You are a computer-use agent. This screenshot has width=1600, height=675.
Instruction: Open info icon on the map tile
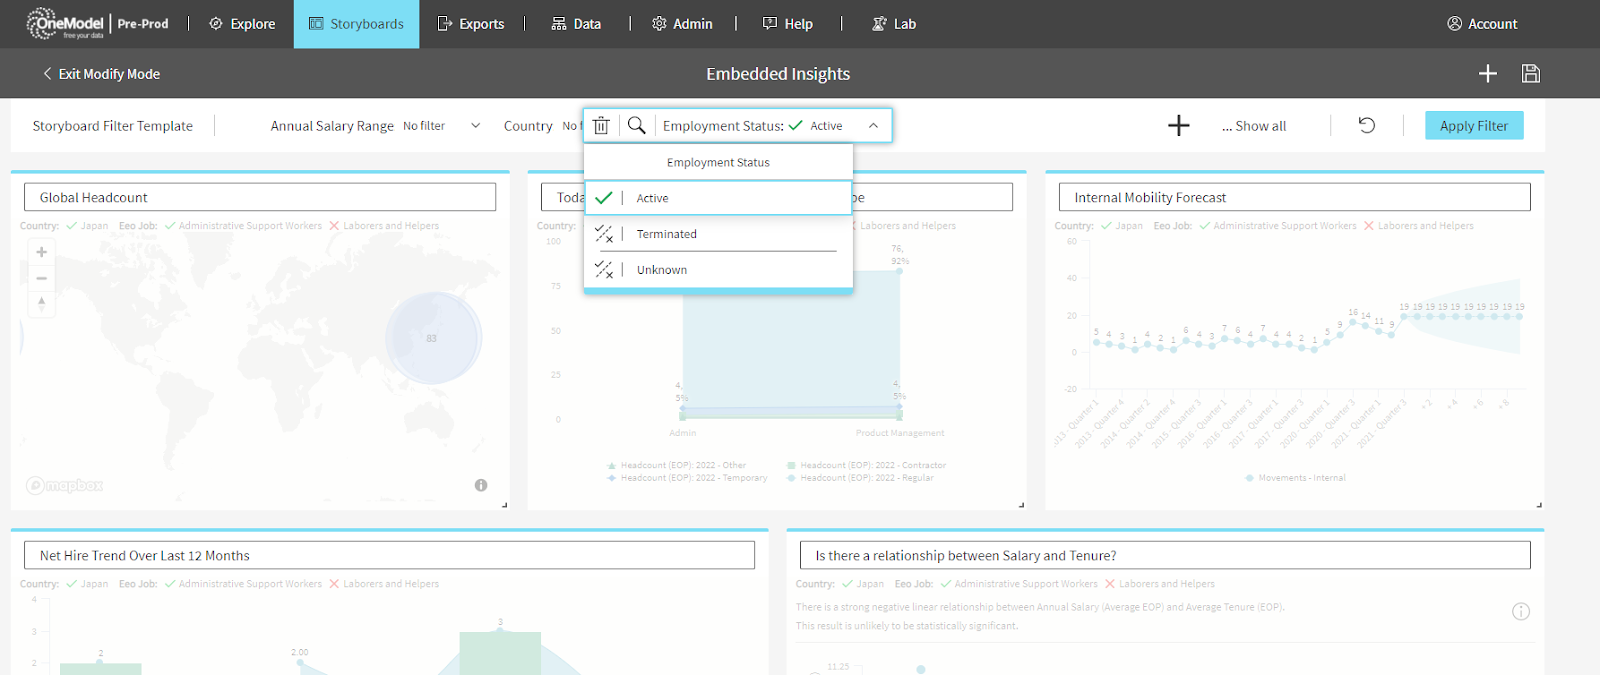(x=481, y=485)
